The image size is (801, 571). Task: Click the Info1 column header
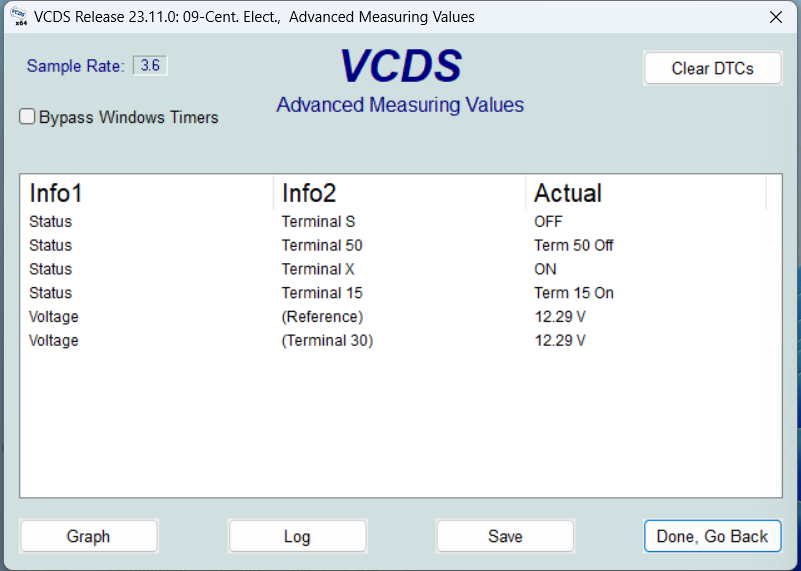(x=147, y=193)
